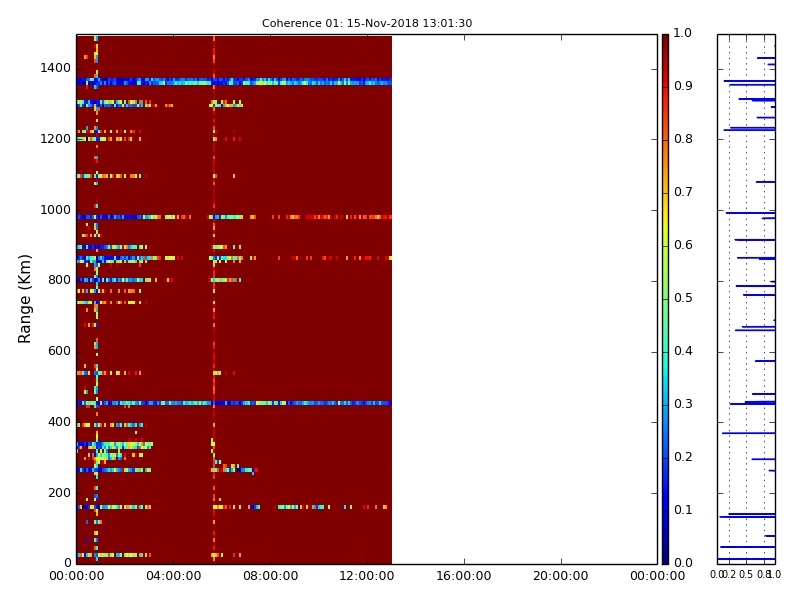Click the 08:00:00 time axis label
Viewport: 800px width, 600px height.
point(270,576)
